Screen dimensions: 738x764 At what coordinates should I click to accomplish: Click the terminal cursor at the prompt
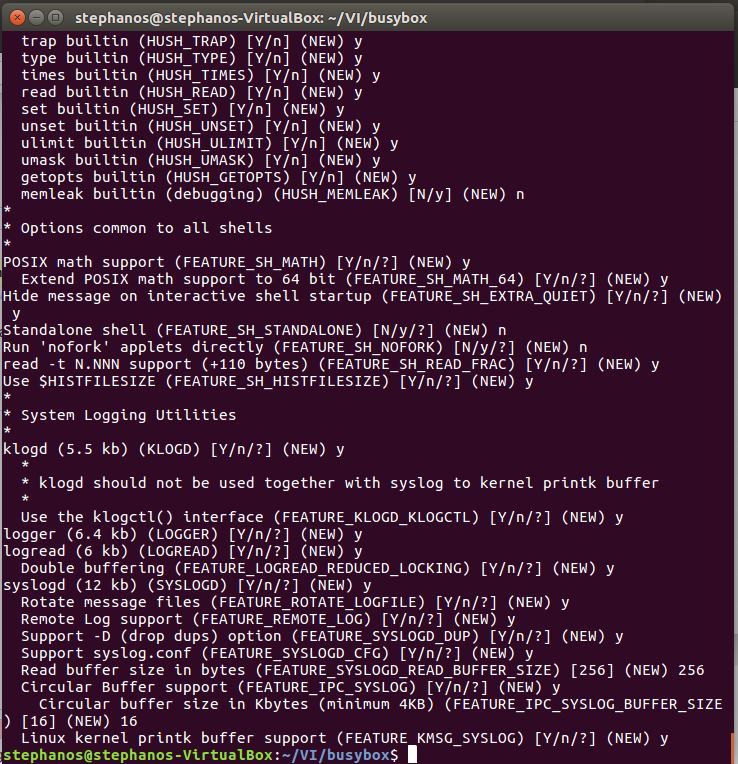413,755
